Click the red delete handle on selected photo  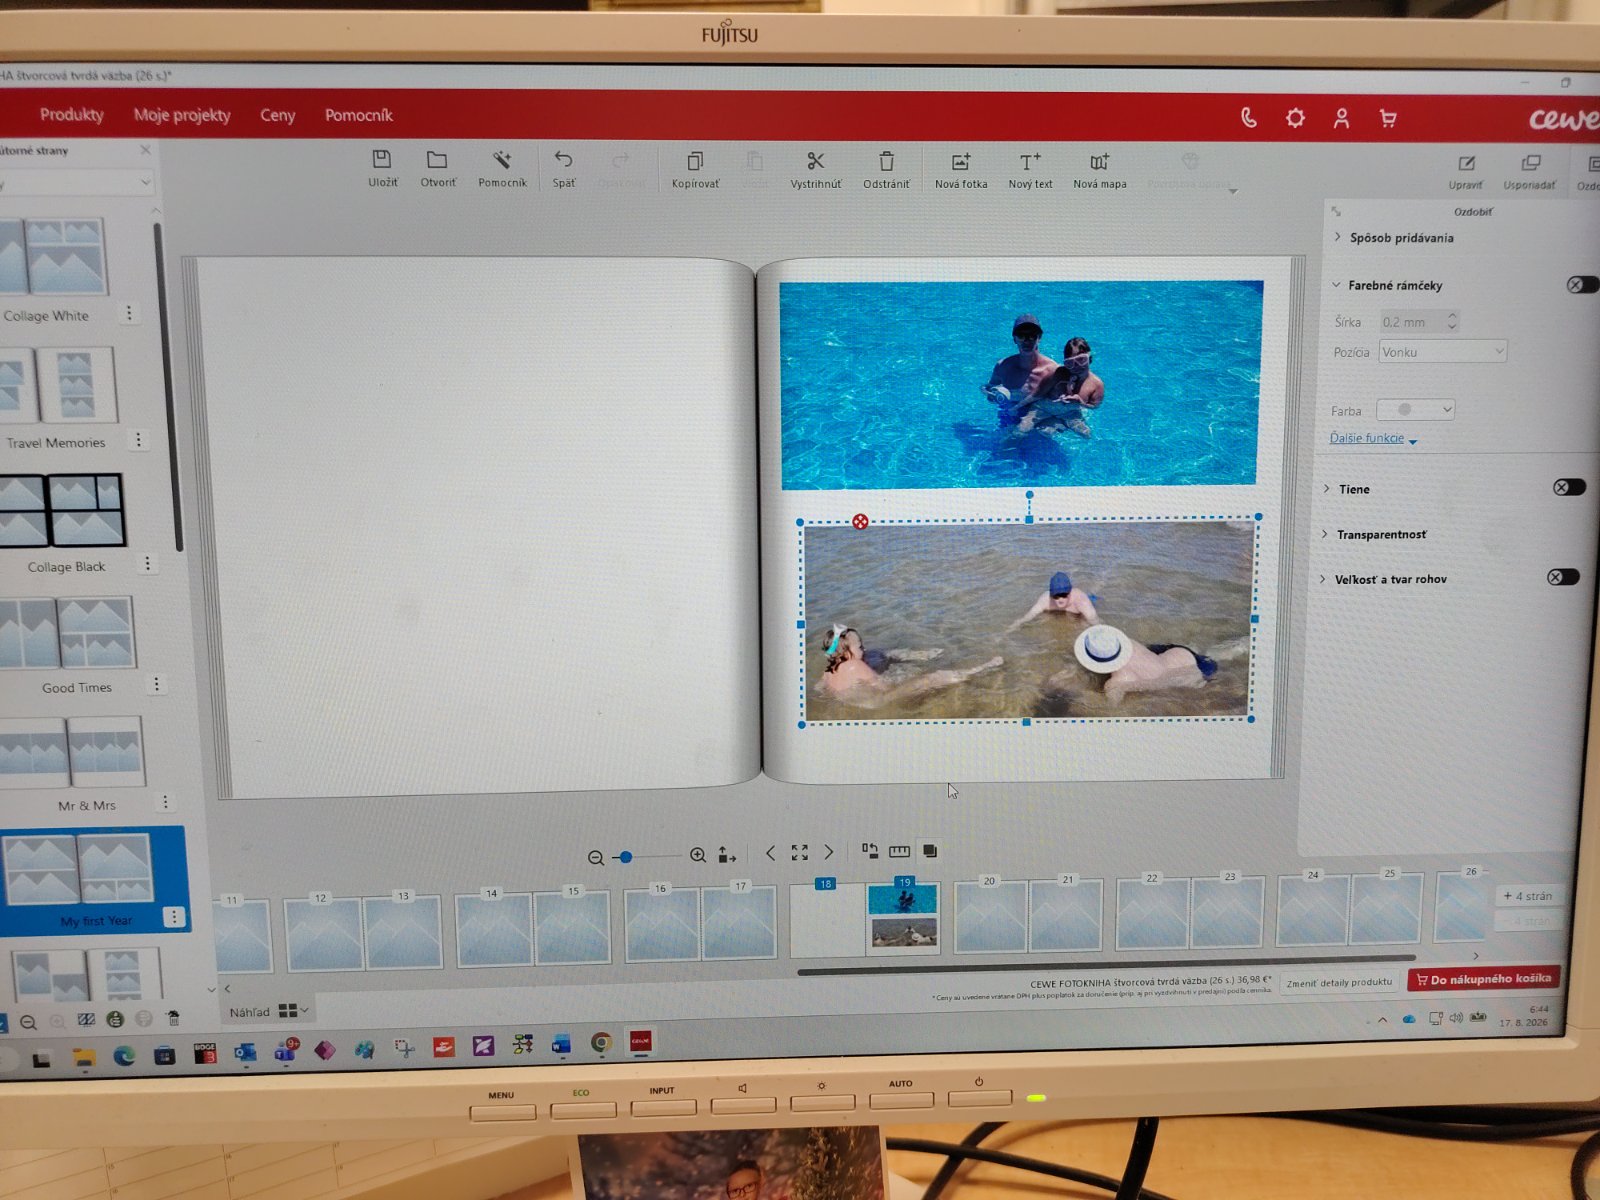[x=860, y=521]
